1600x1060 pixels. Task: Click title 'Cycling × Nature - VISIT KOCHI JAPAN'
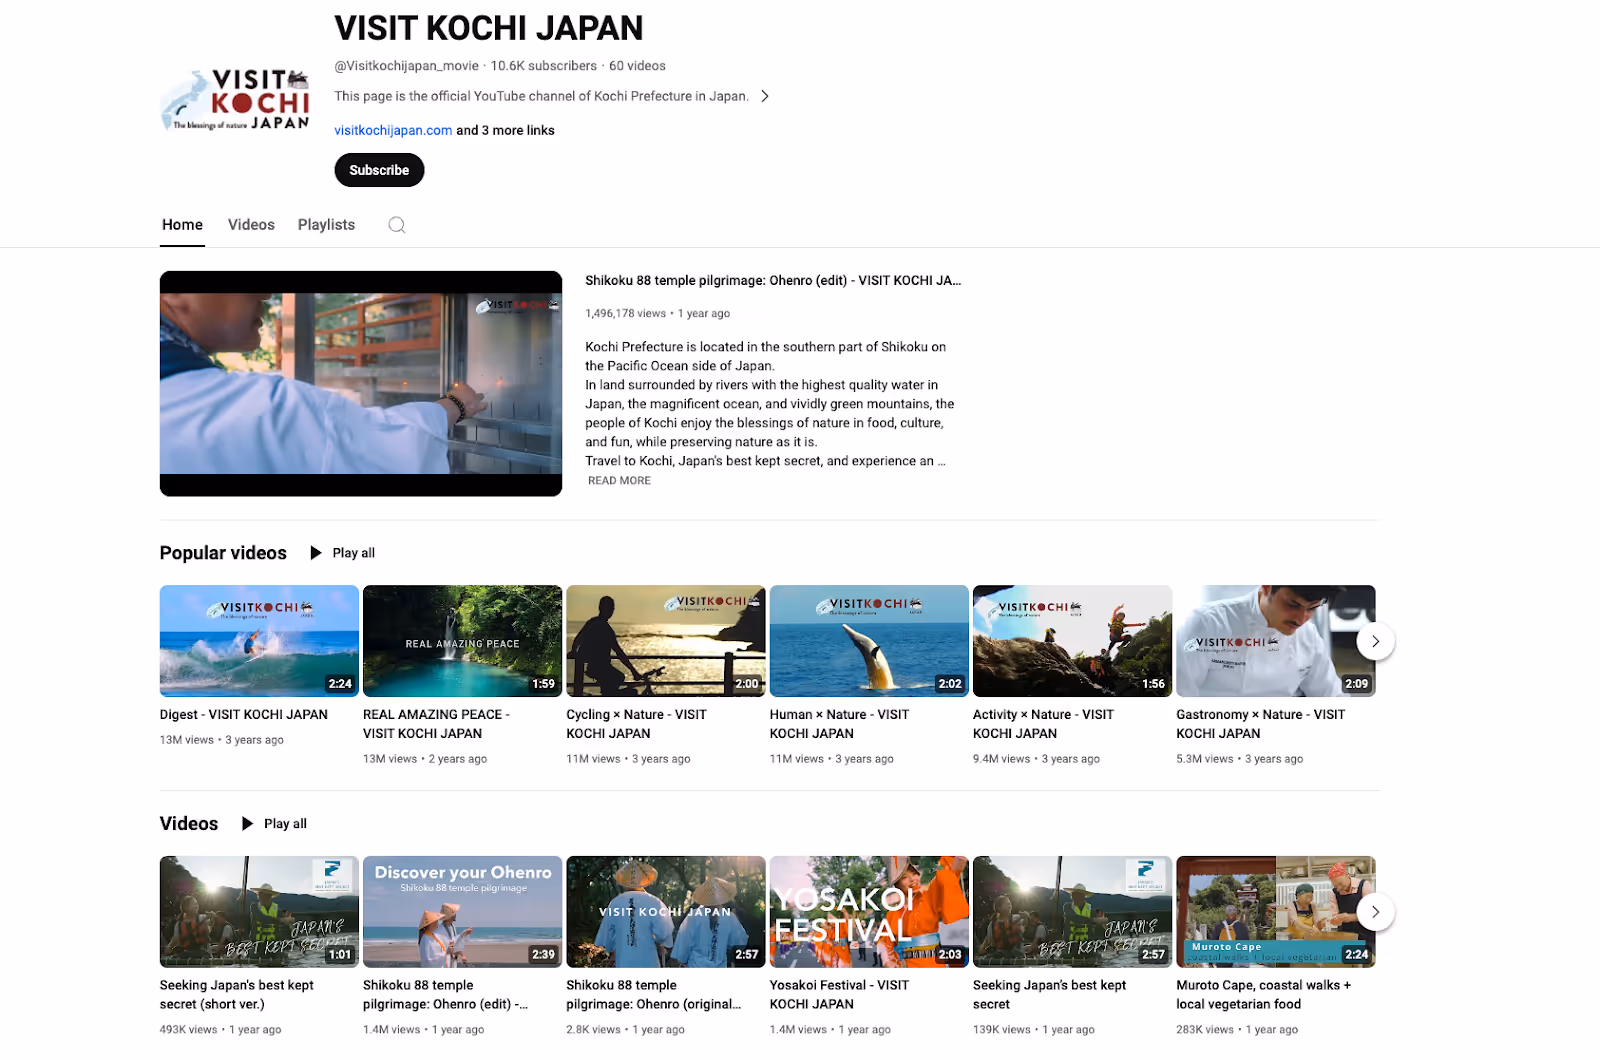click(637, 724)
